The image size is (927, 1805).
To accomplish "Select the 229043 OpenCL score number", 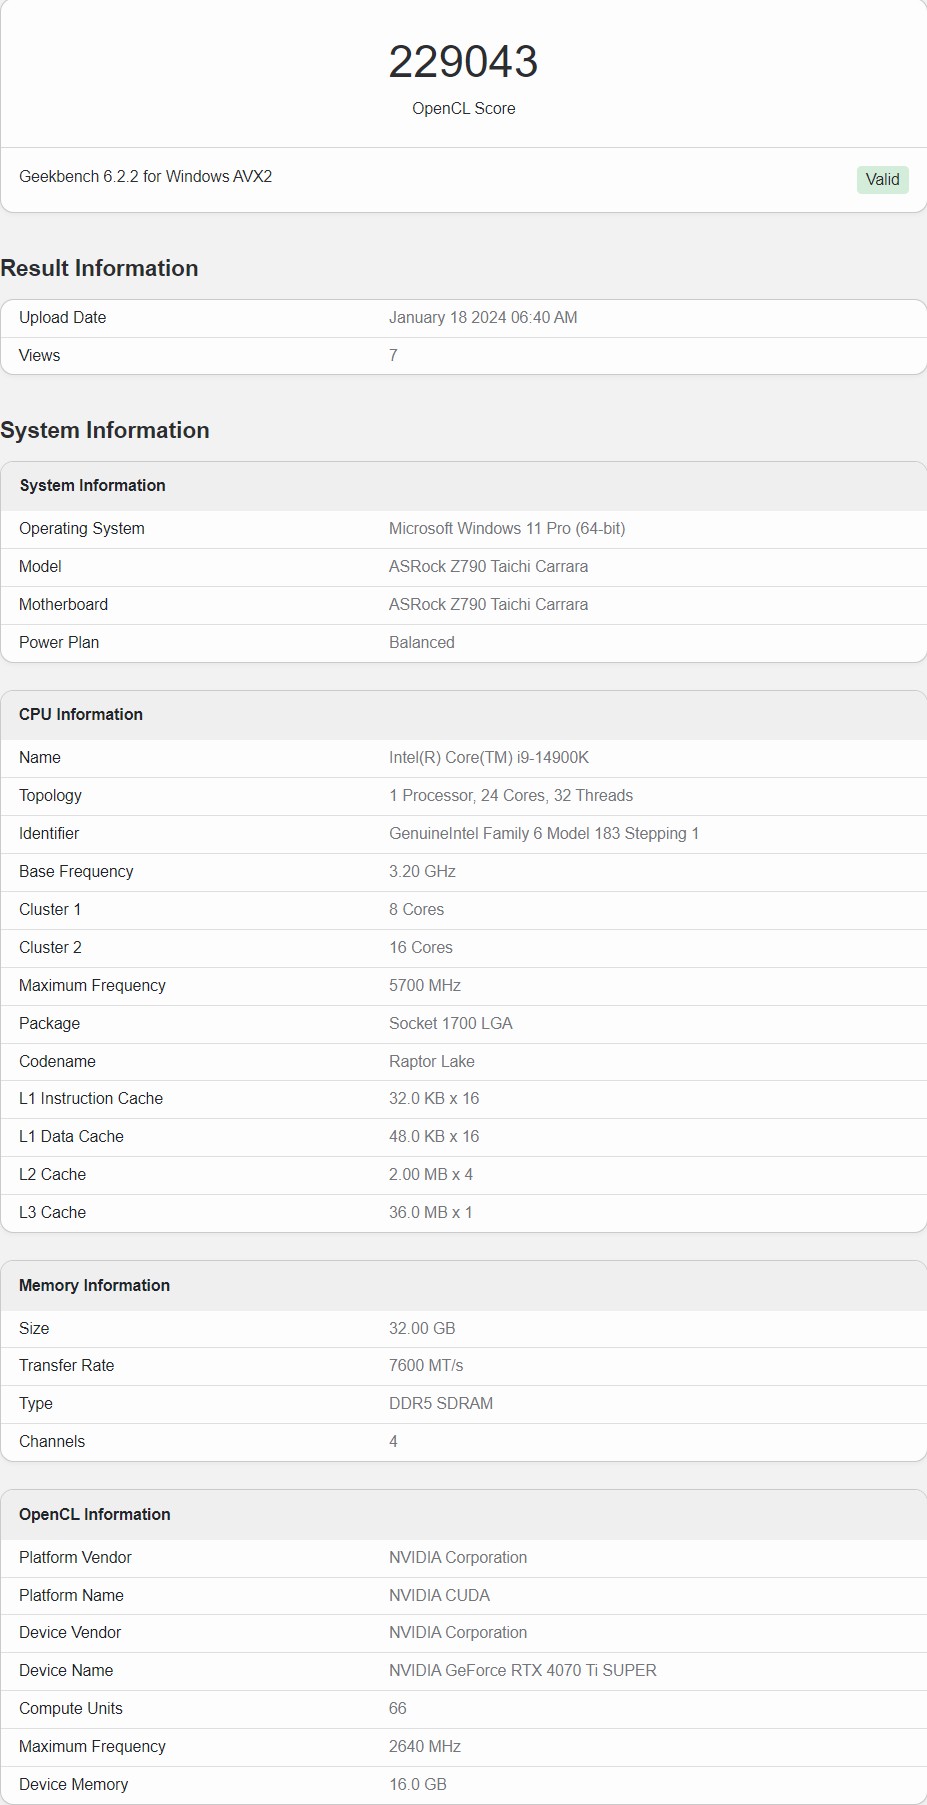I will 463,62.
